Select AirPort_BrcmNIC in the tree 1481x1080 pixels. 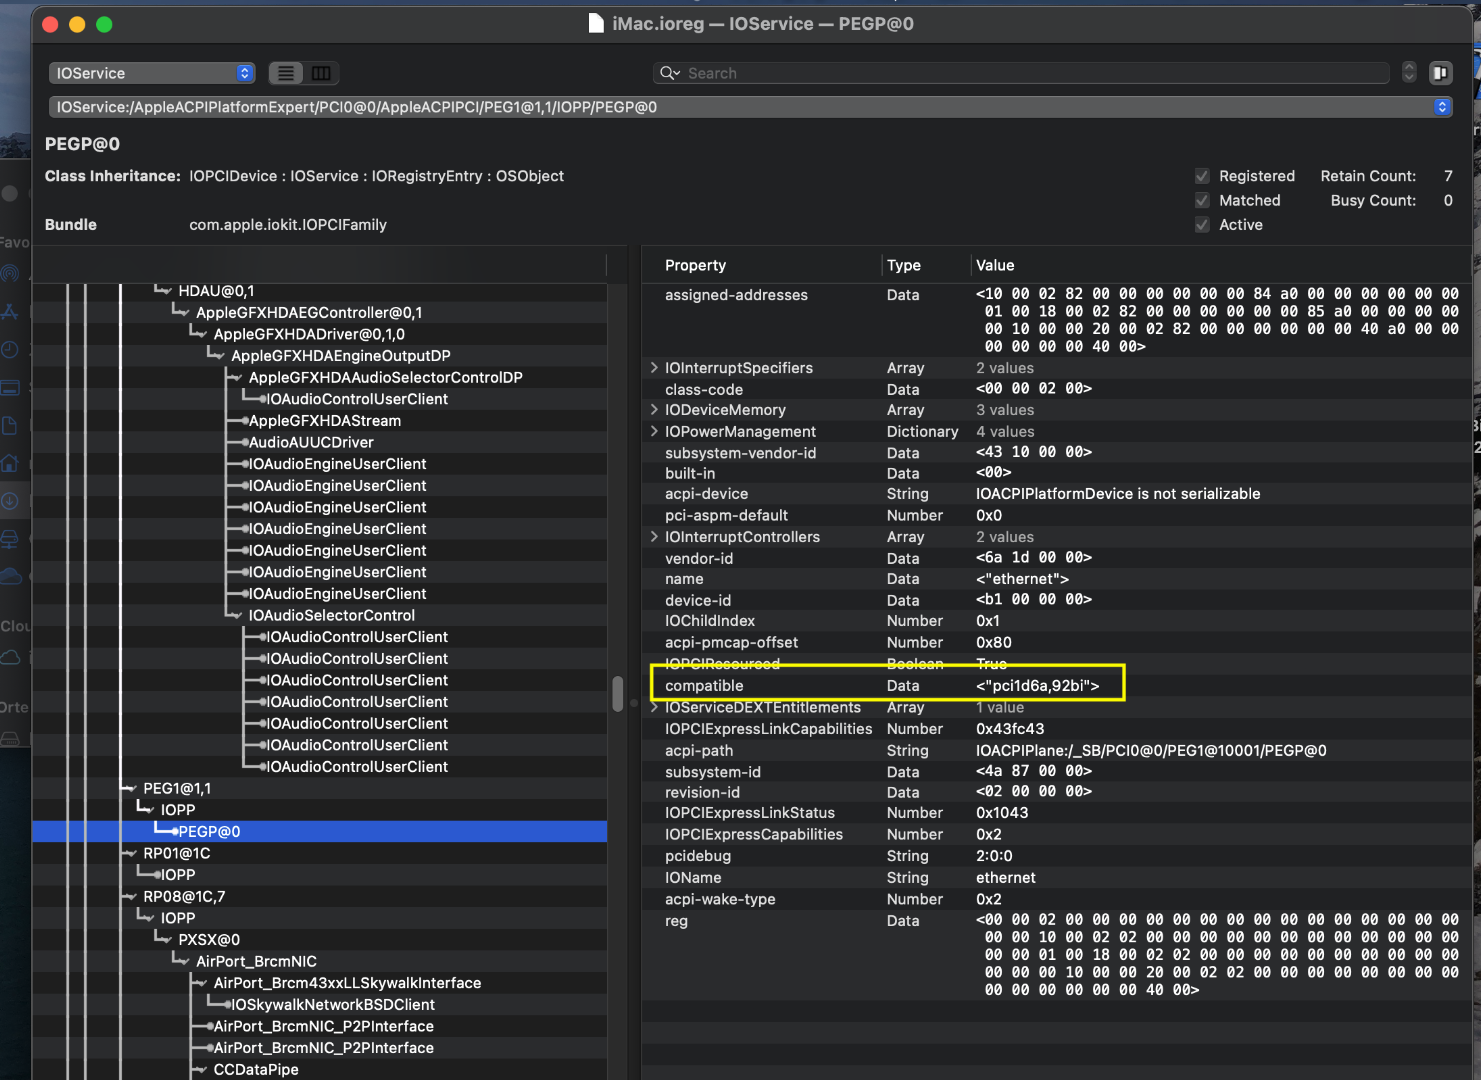click(x=256, y=962)
